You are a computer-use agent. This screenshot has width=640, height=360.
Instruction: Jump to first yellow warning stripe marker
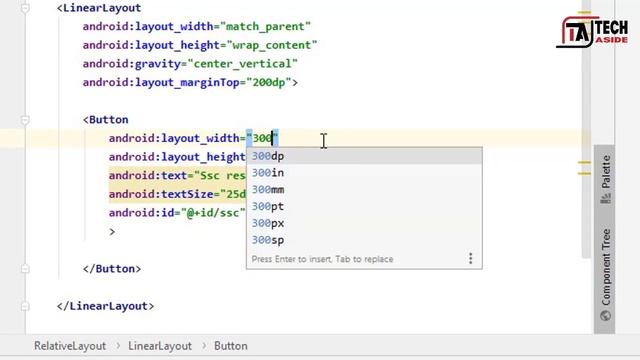[584, 12]
